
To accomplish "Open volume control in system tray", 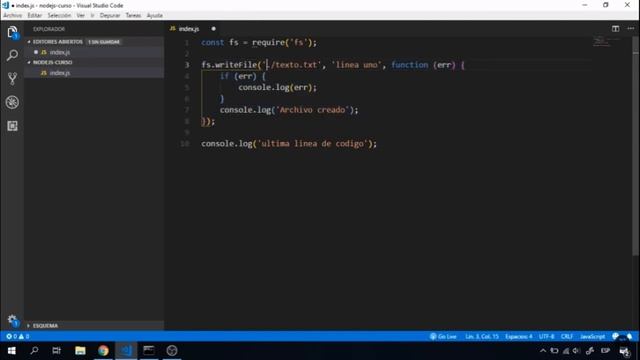I will 576,351.
